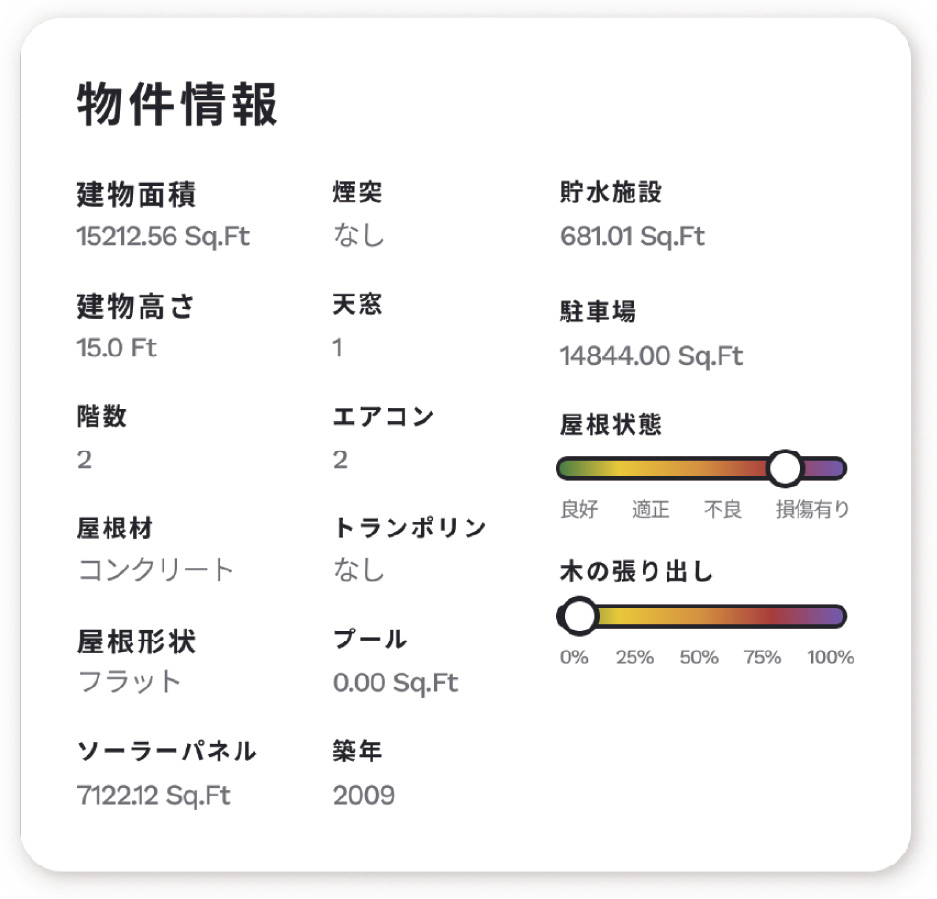Click the 物件情報 heading
Screen dimensions: 937x899
(177, 105)
